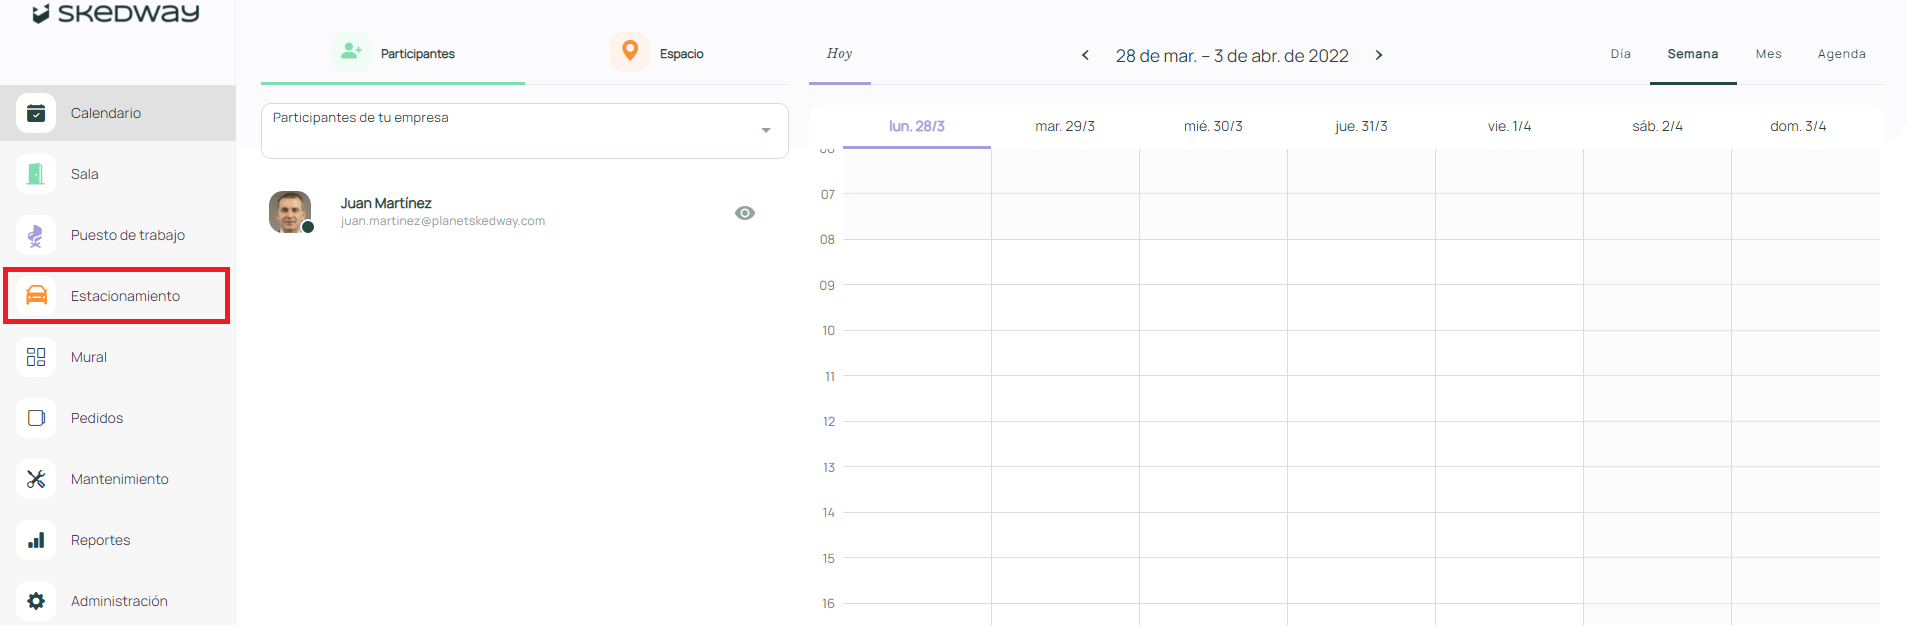Expand the Participantes de tu empresa dropdown
The image size is (1907, 625).
pyautogui.click(x=765, y=130)
